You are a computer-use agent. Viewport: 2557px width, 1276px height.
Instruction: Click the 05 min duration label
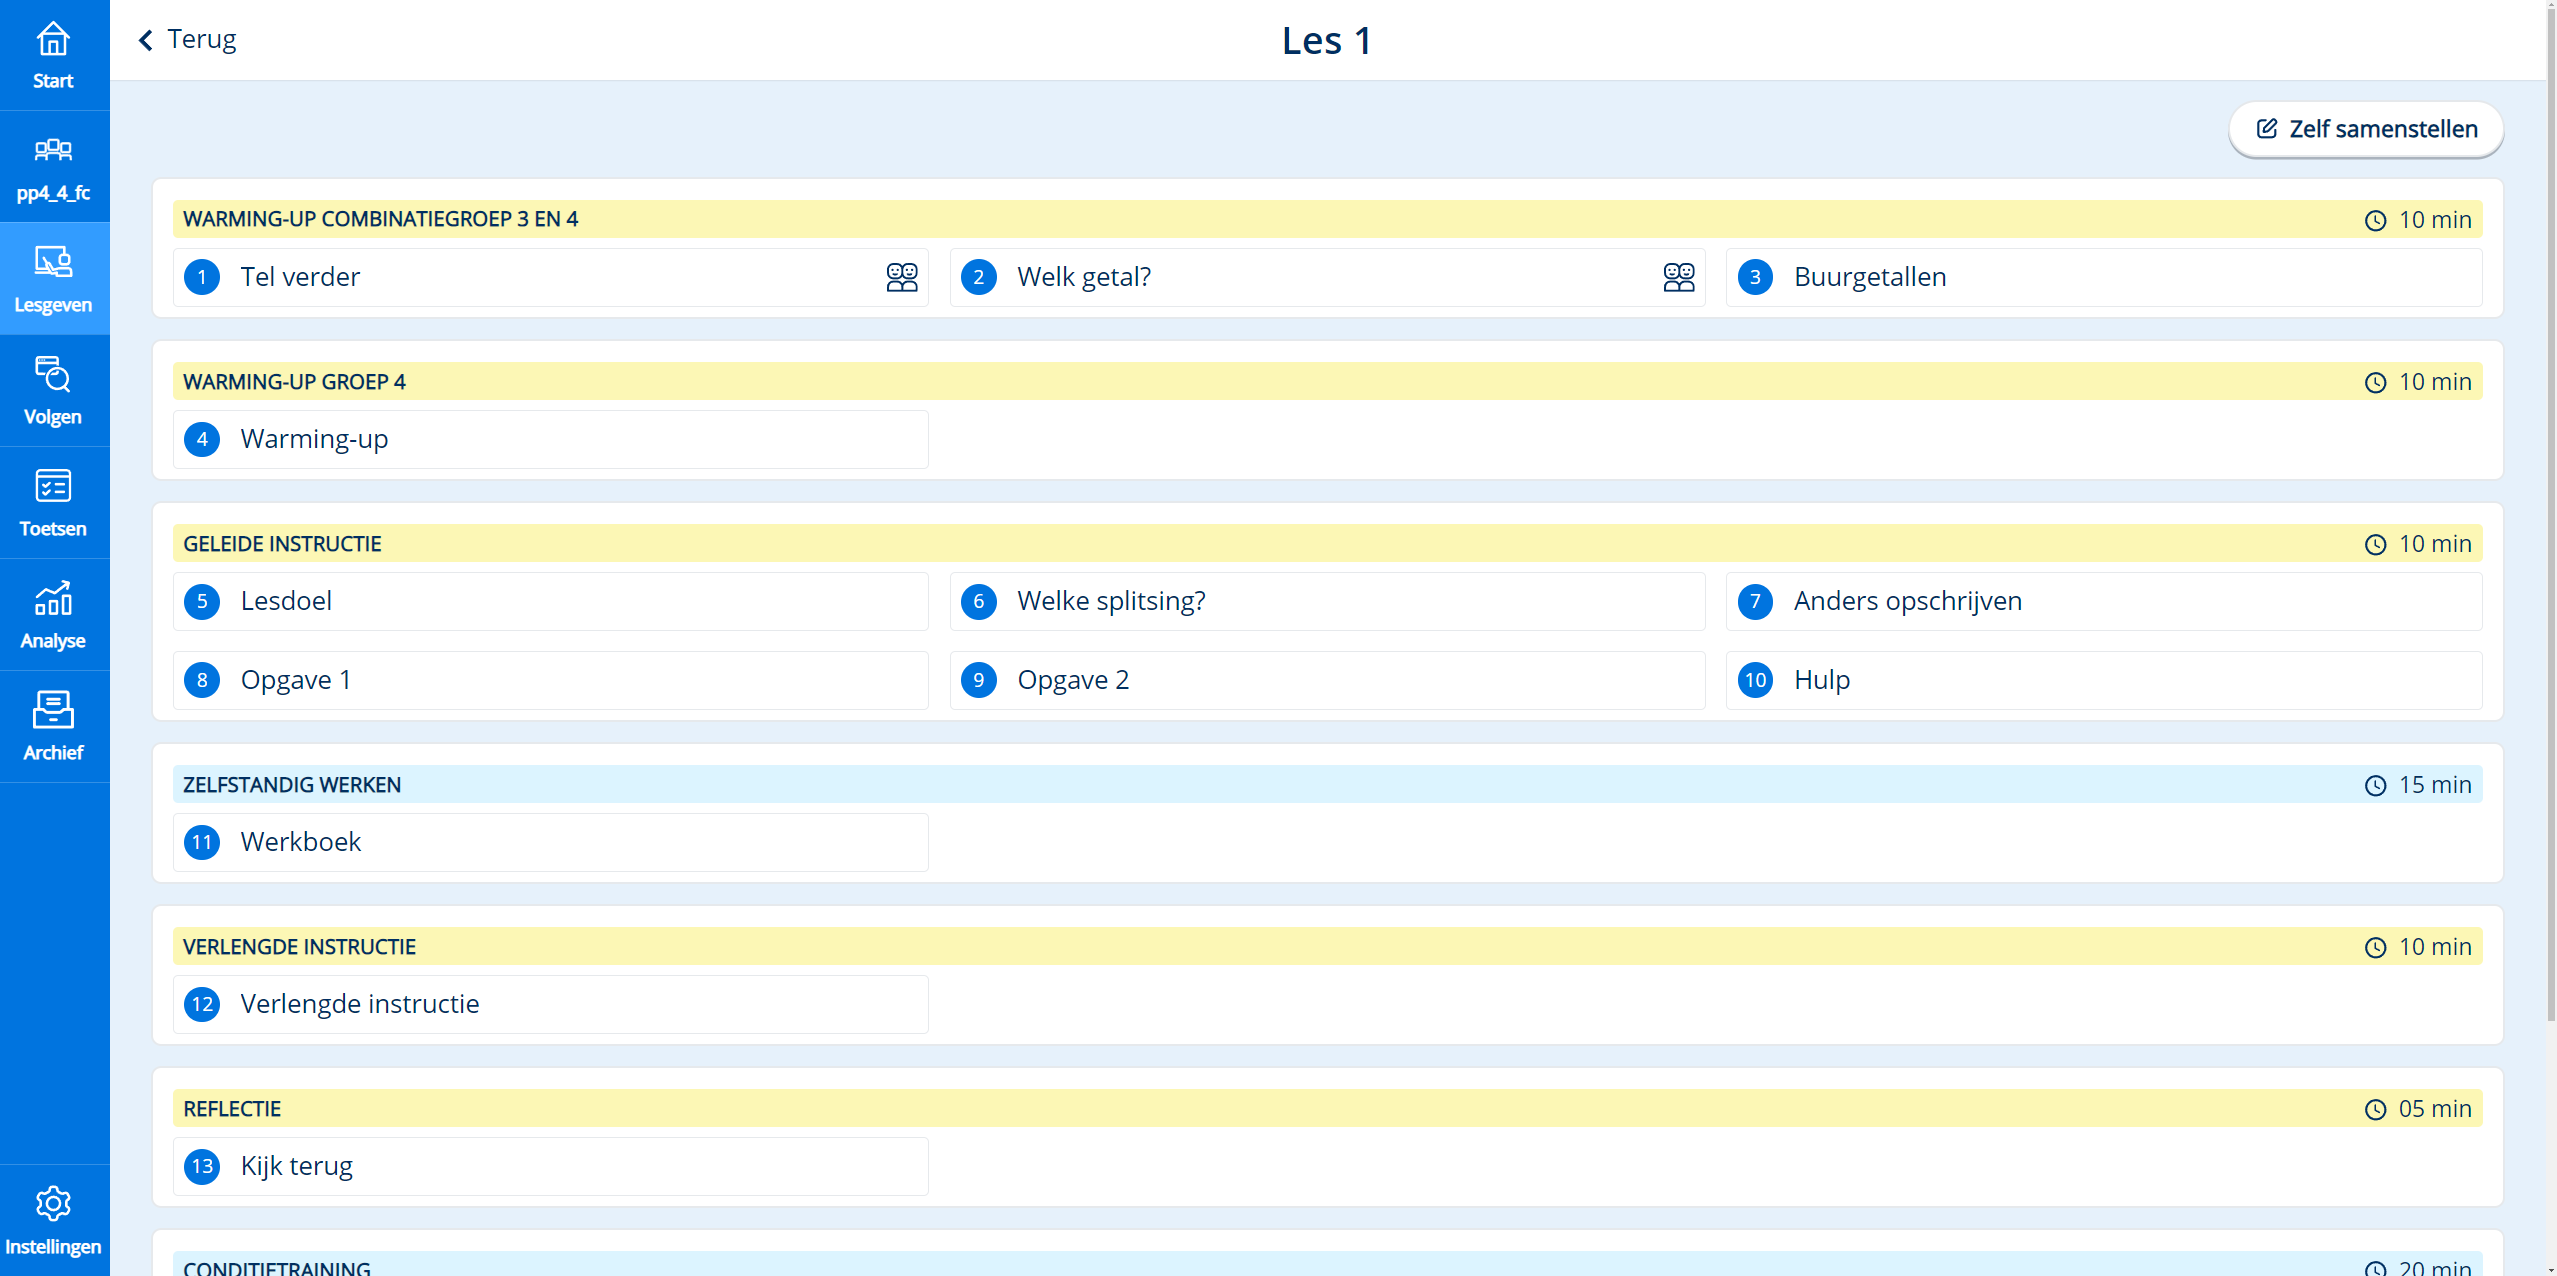(2435, 1109)
